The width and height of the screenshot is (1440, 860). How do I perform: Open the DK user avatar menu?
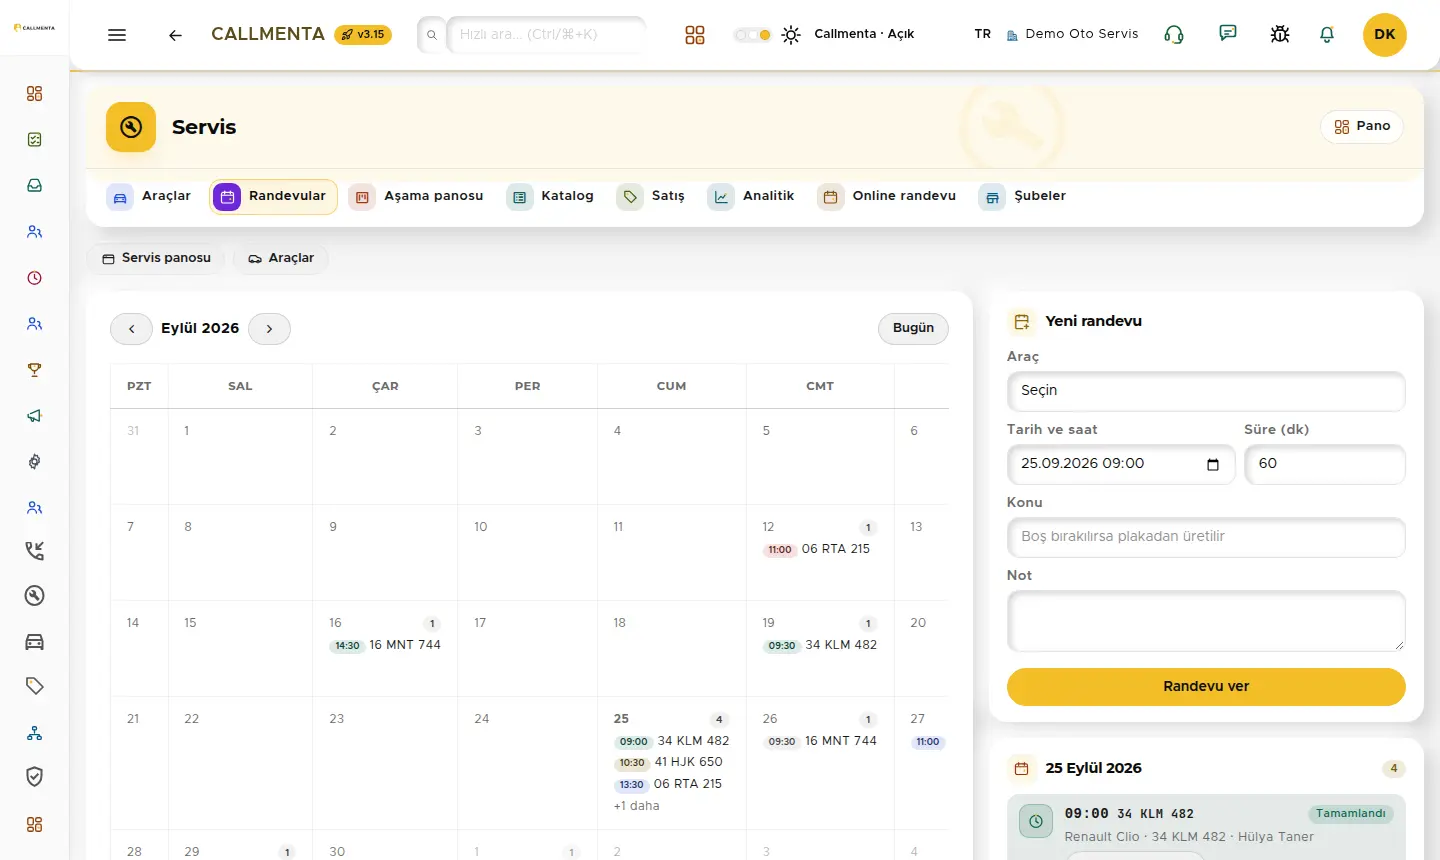click(1385, 35)
